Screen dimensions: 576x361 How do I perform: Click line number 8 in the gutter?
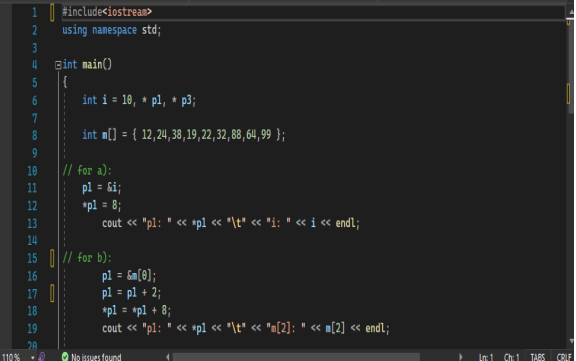(35, 136)
